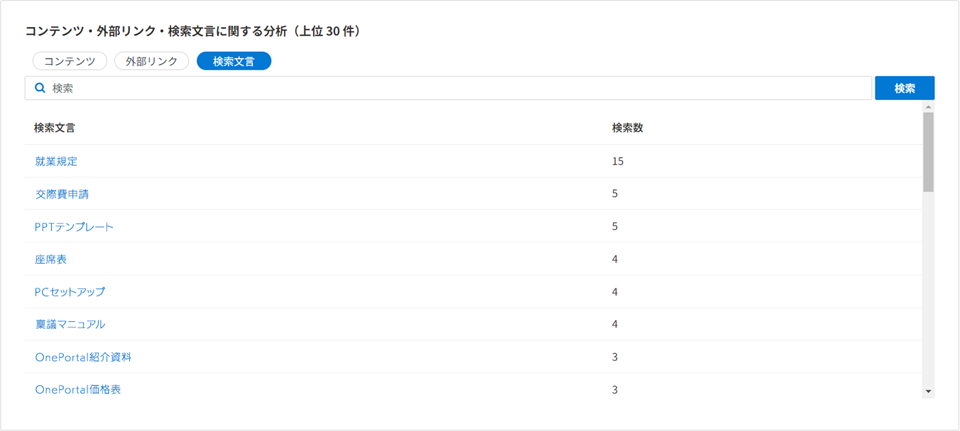Focus the 検索 text input field
The width and height of the screenshot is (960, 431).
point(448,88)
